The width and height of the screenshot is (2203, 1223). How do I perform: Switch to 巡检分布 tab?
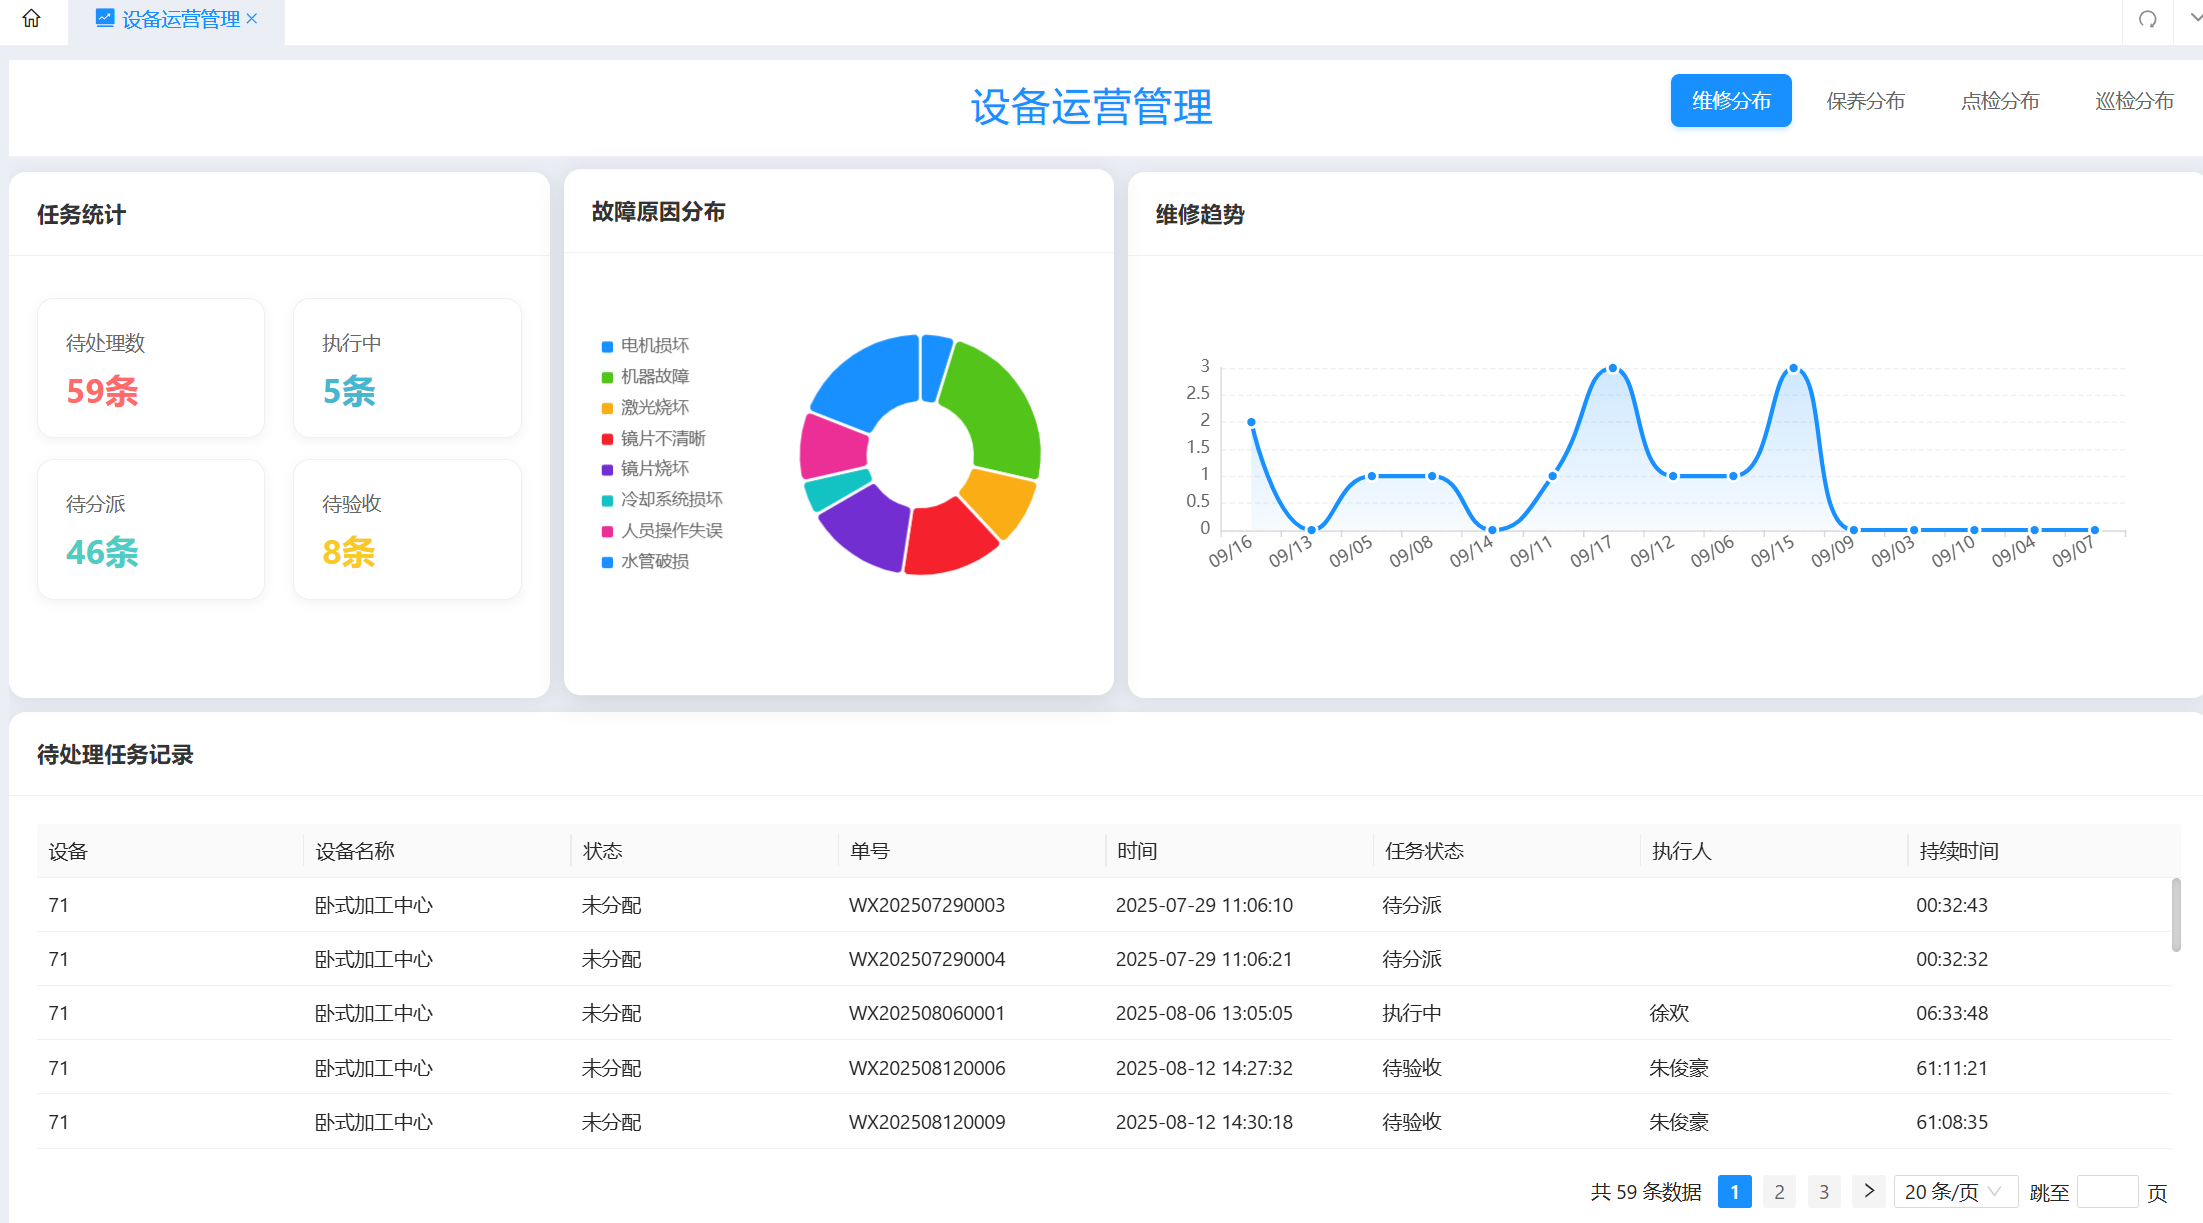2134,101
